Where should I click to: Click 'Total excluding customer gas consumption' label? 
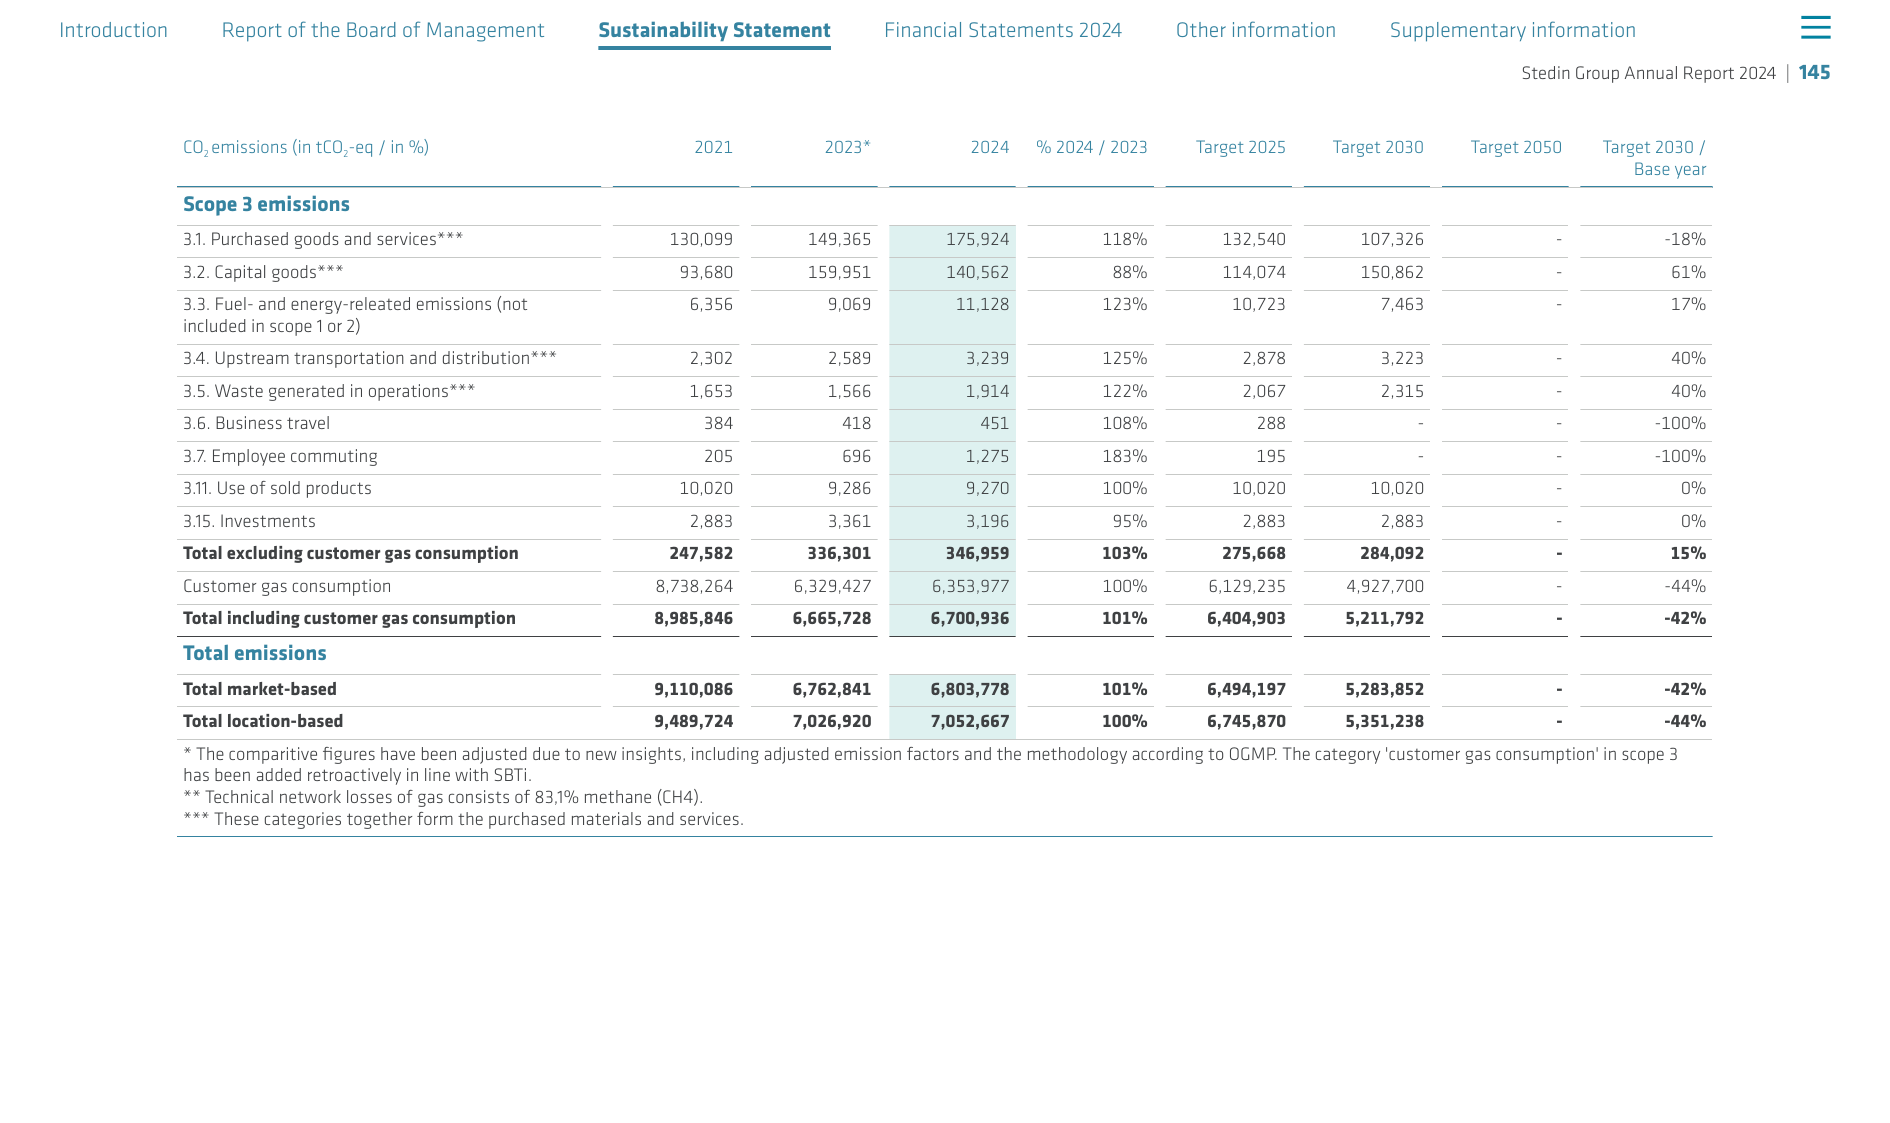tap(351, 553)
